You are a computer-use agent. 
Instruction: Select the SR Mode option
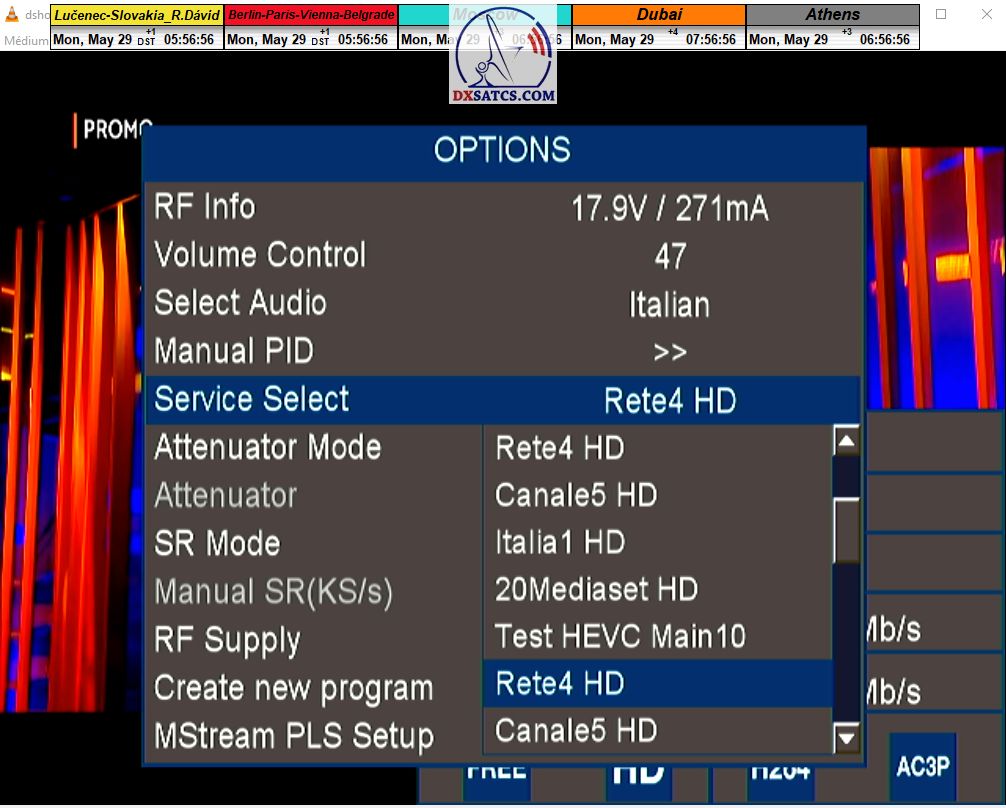click(x=217, y=543)
